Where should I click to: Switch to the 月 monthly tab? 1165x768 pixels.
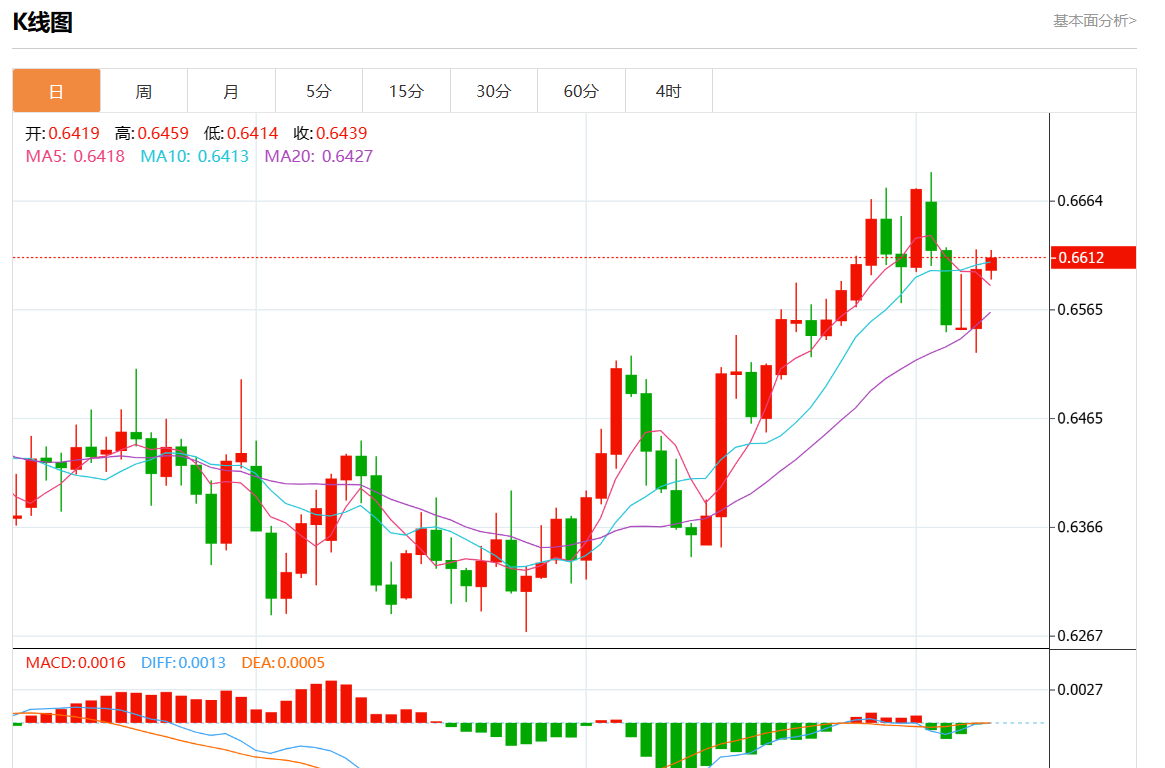coord(232,91)
